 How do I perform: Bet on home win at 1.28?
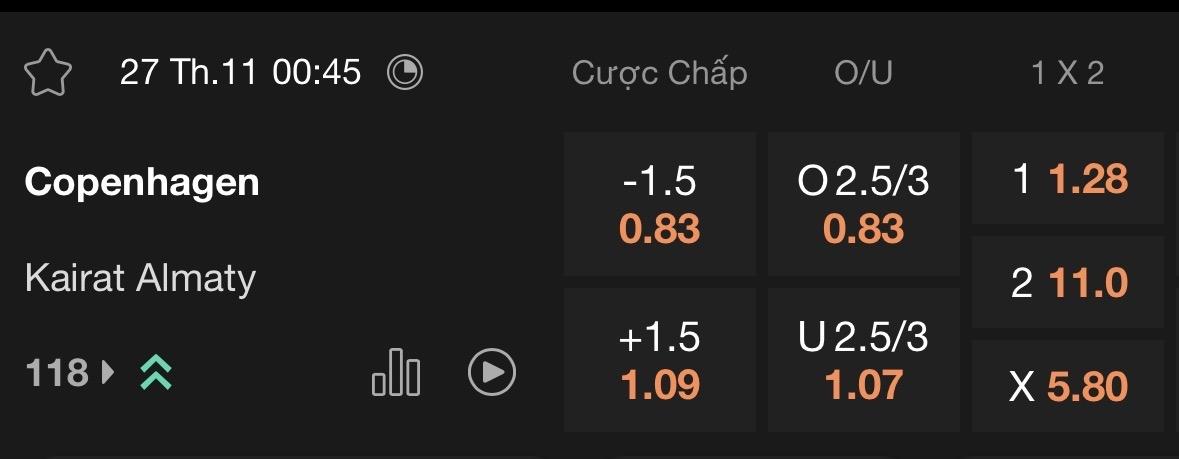1068,180
